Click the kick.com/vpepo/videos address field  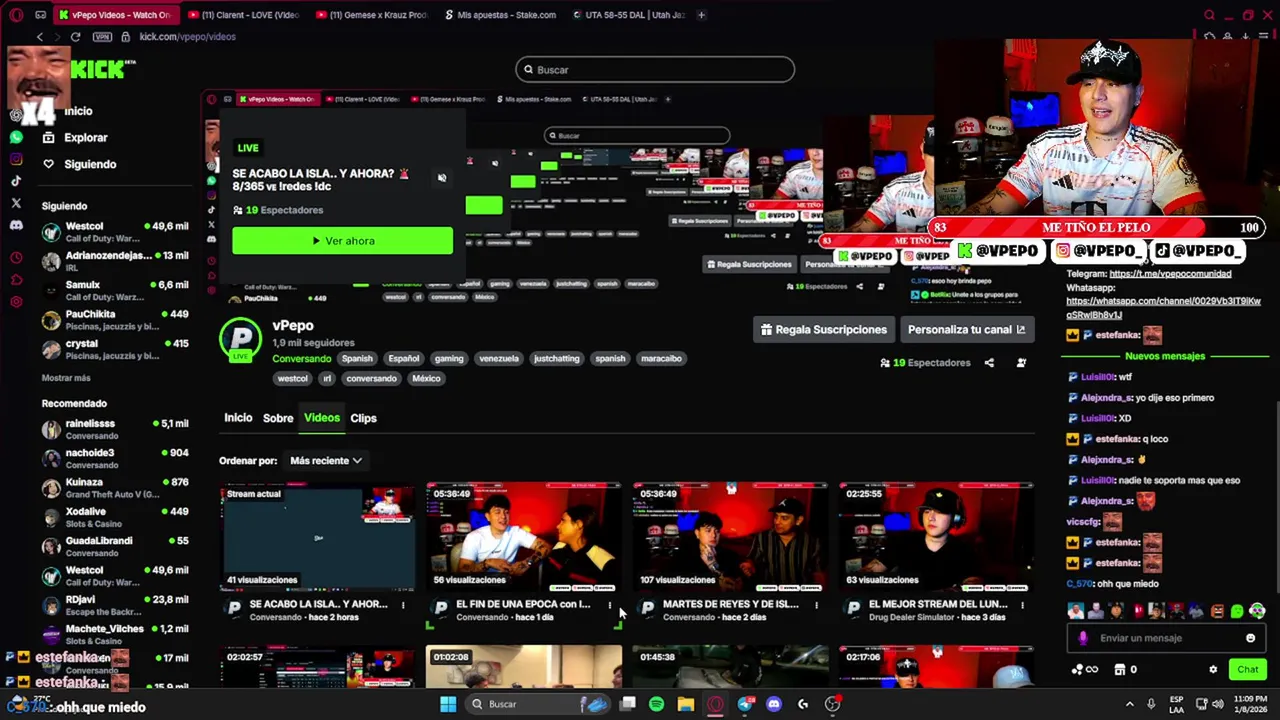click(x=188, y=37)
